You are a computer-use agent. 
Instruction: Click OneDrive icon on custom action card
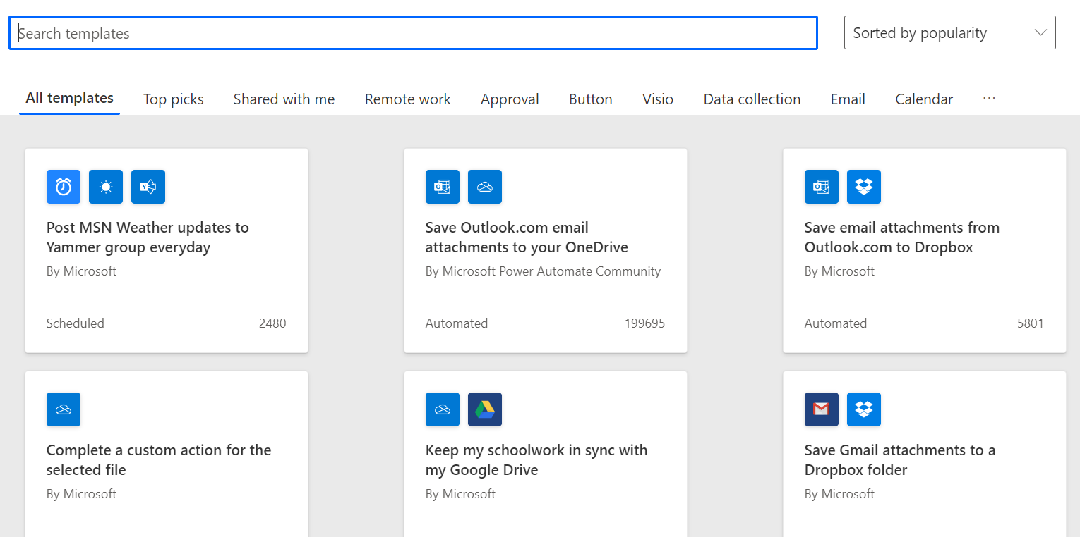tap(63, 410)
